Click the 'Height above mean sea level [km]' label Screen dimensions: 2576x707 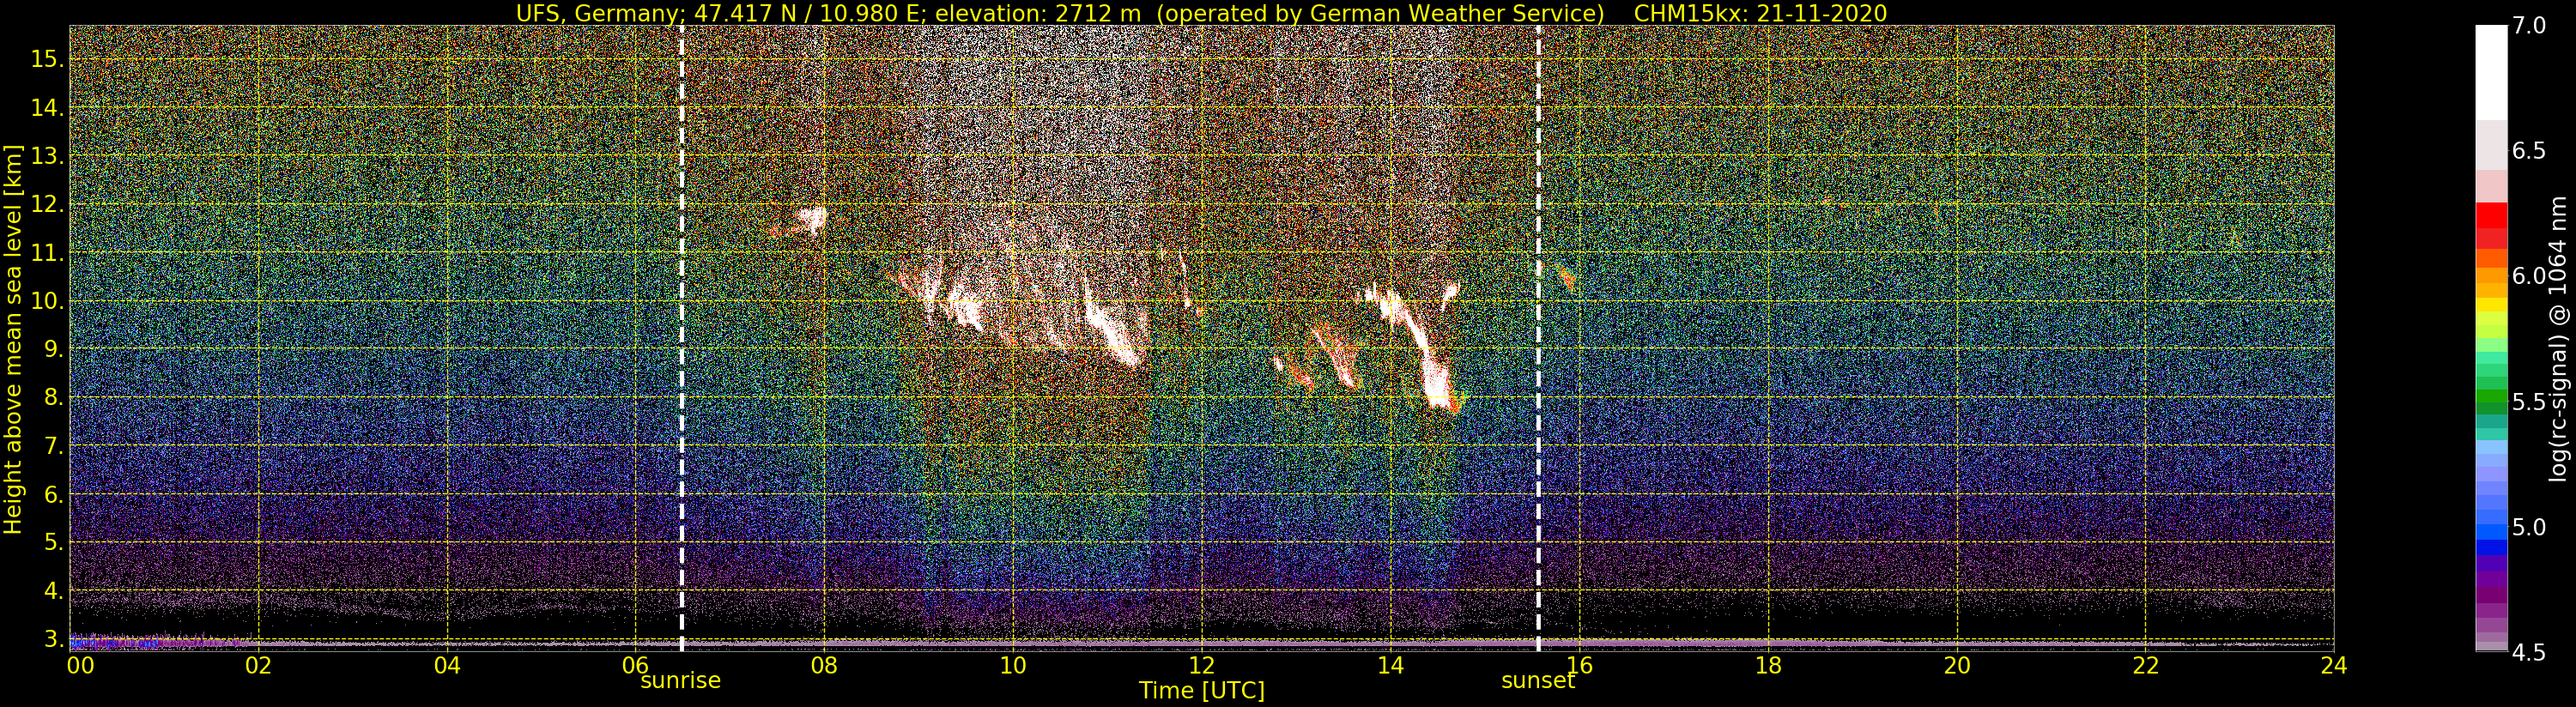click(13, 338)
